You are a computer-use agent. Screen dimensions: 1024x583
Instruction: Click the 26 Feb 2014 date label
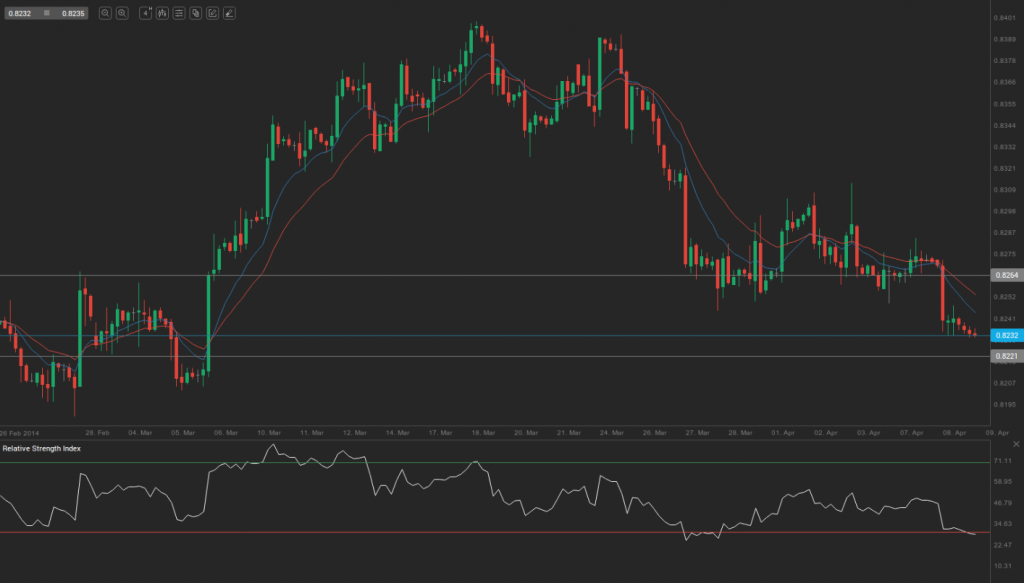coord(18,433)
